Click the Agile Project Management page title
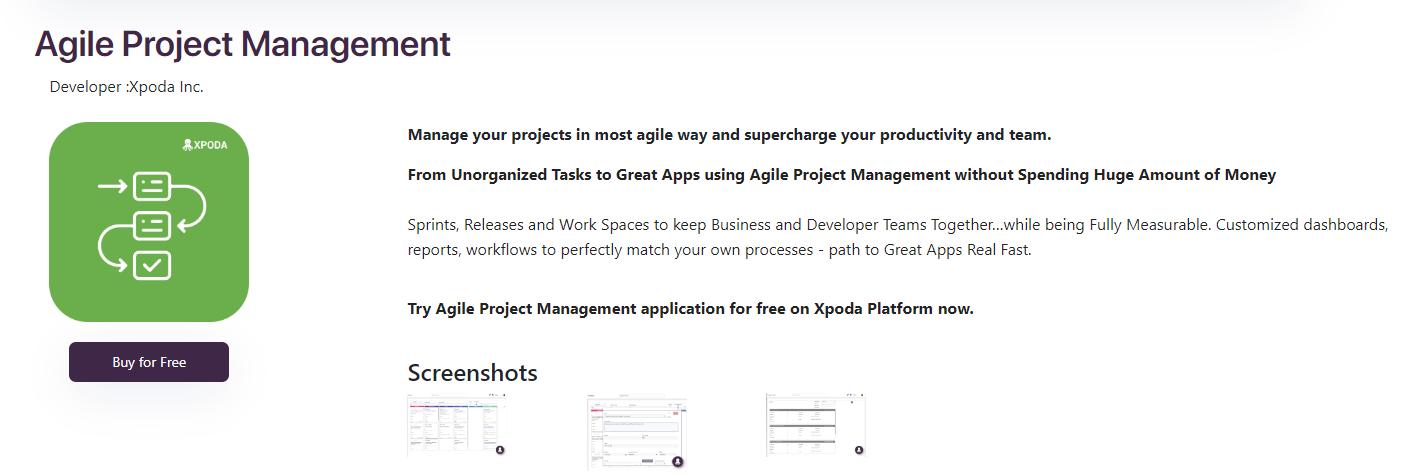 pos(243,44)
